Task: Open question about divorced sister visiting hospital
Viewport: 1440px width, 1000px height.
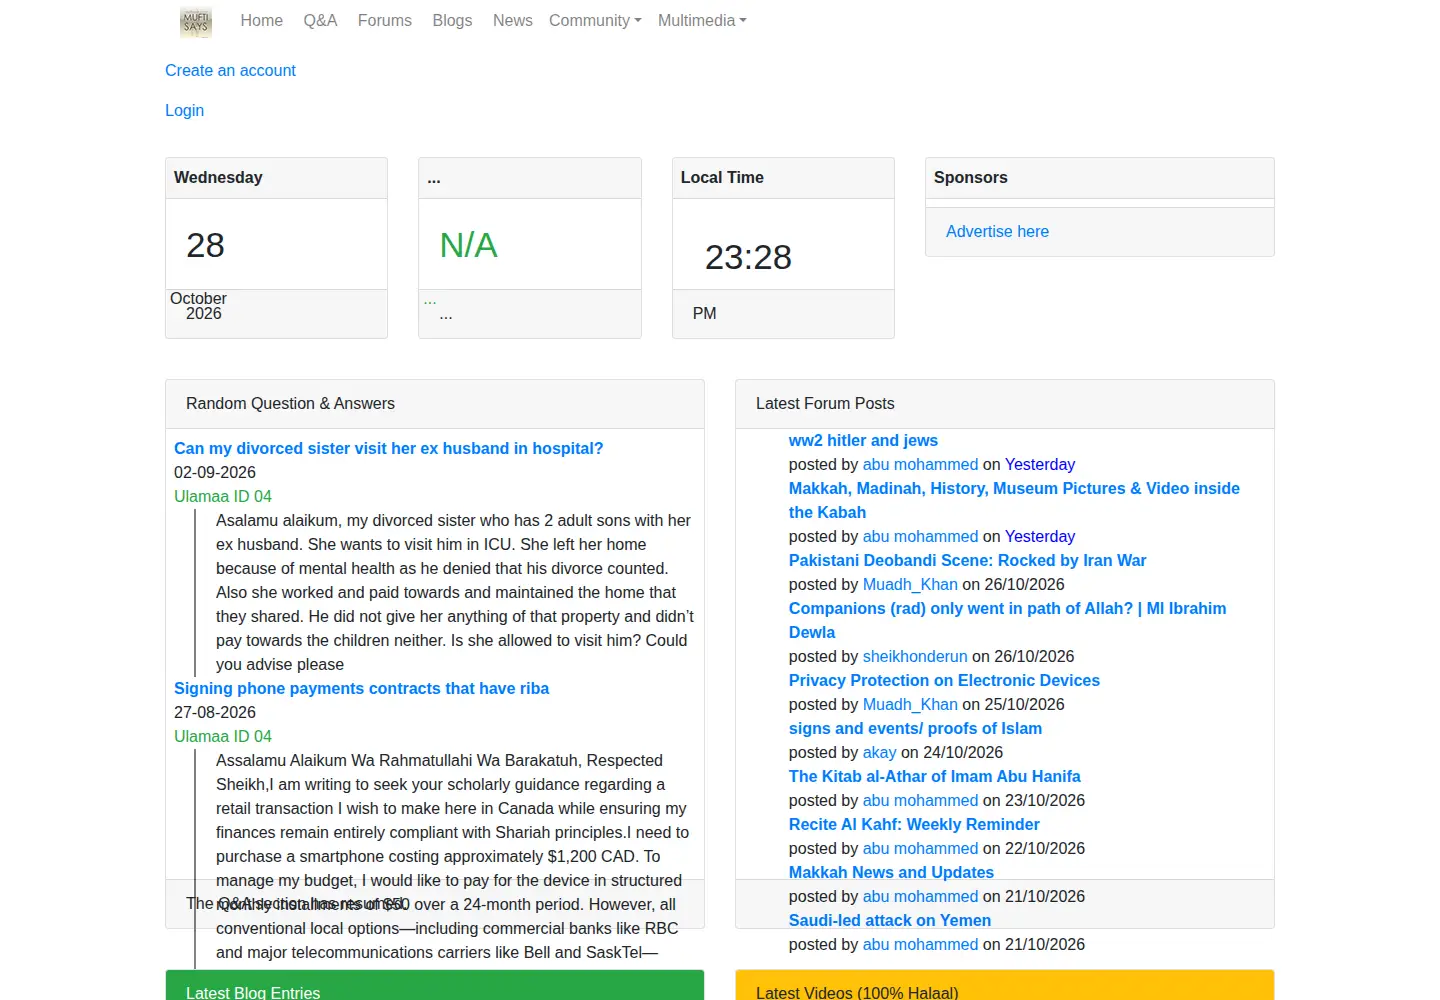Action: pos(388,448)
